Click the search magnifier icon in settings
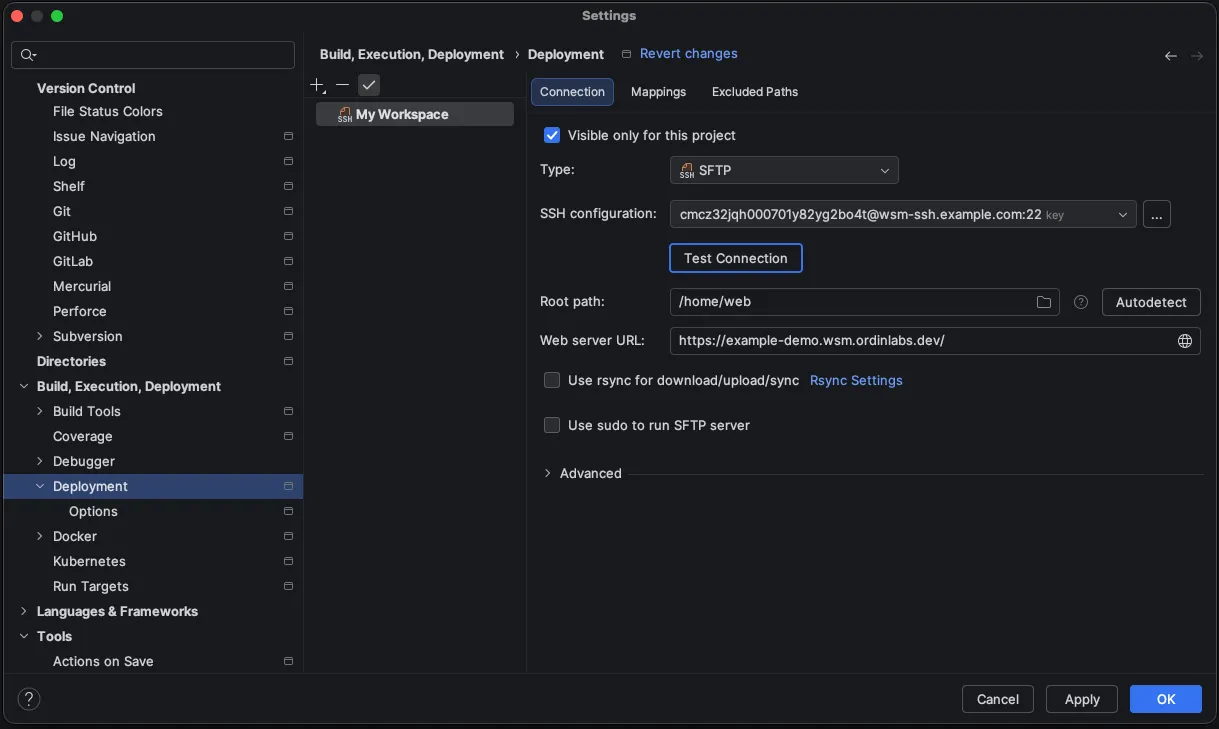The height and width of the screenshot is (729, 1219). coord(28,55)
